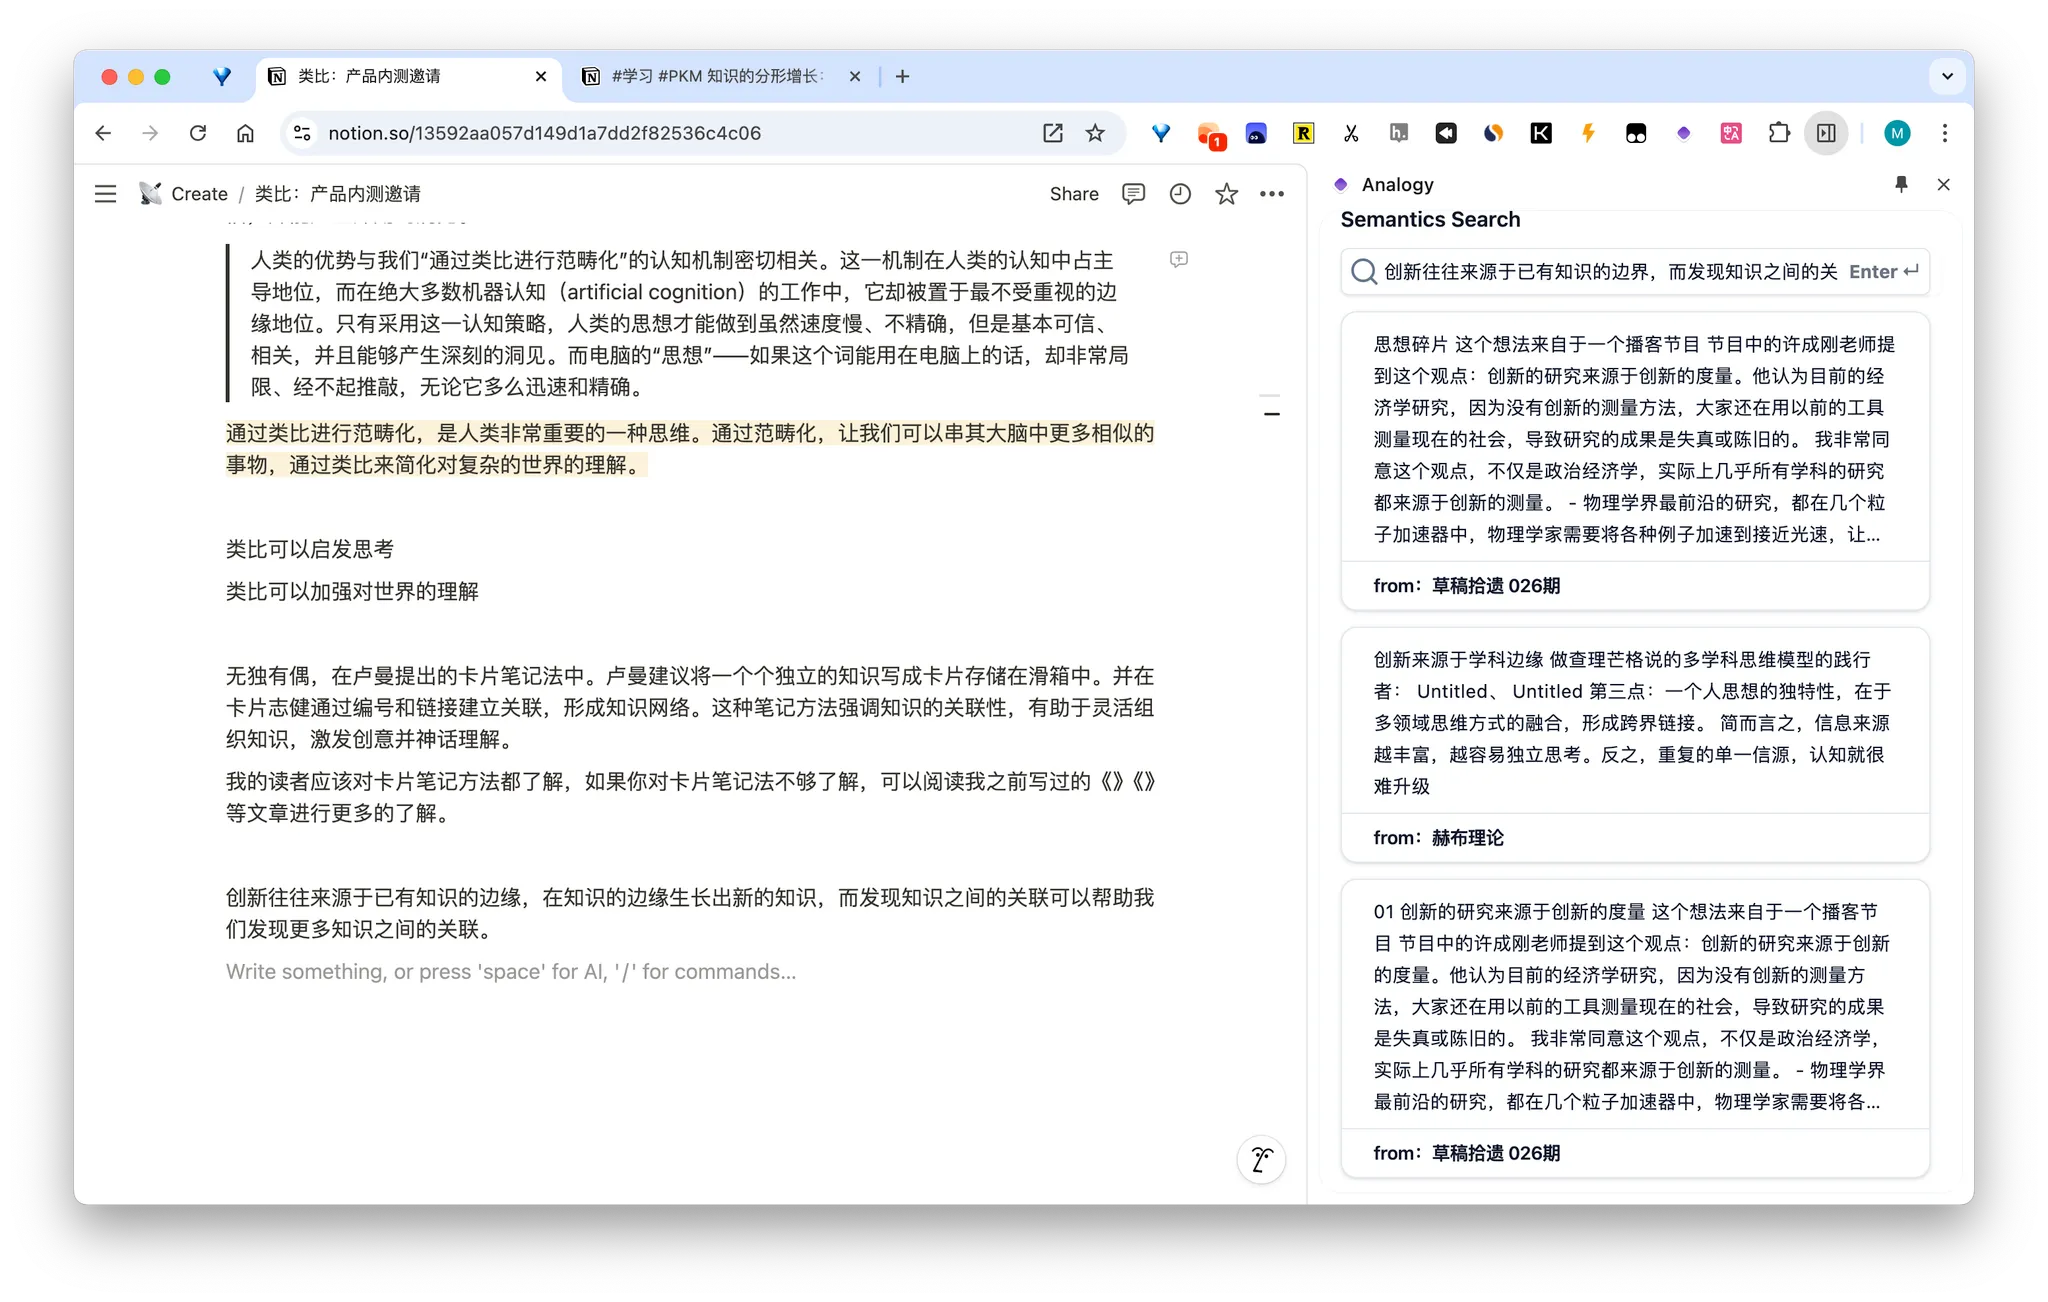
Task: Pin the Analogy panel
Action: pos(1901,184)
